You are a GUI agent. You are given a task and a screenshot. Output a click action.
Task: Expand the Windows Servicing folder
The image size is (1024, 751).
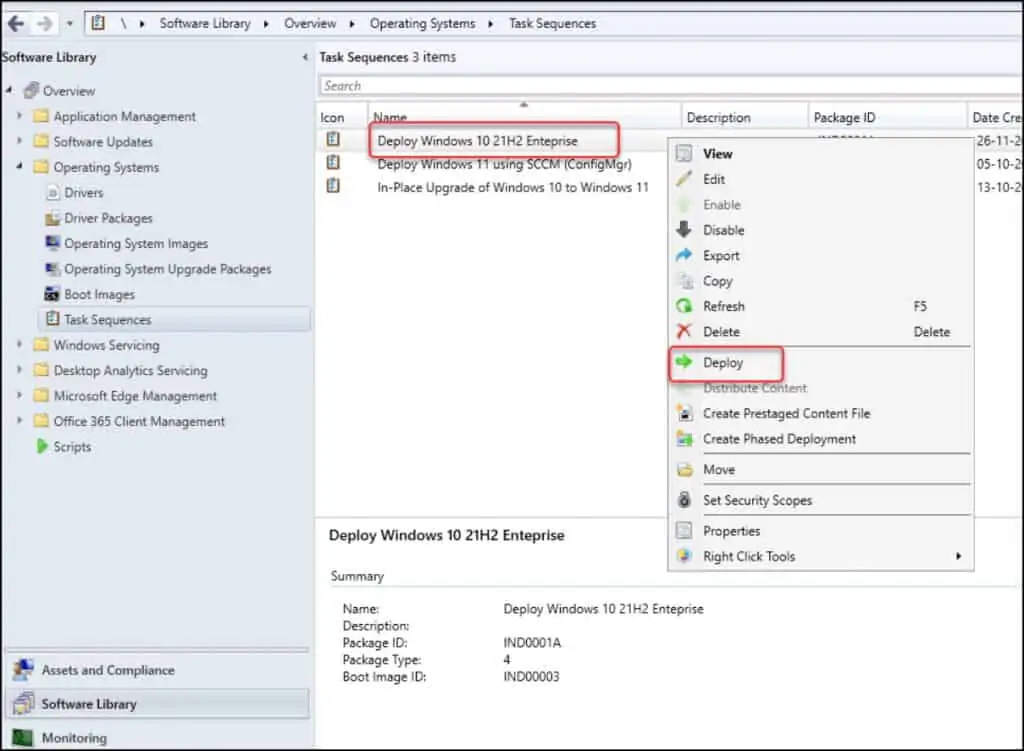20,344
